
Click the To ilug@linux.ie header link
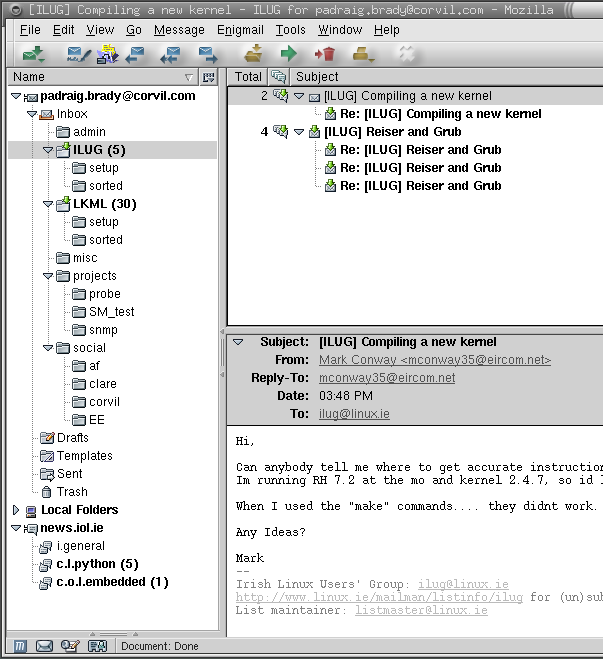point(354,414)
